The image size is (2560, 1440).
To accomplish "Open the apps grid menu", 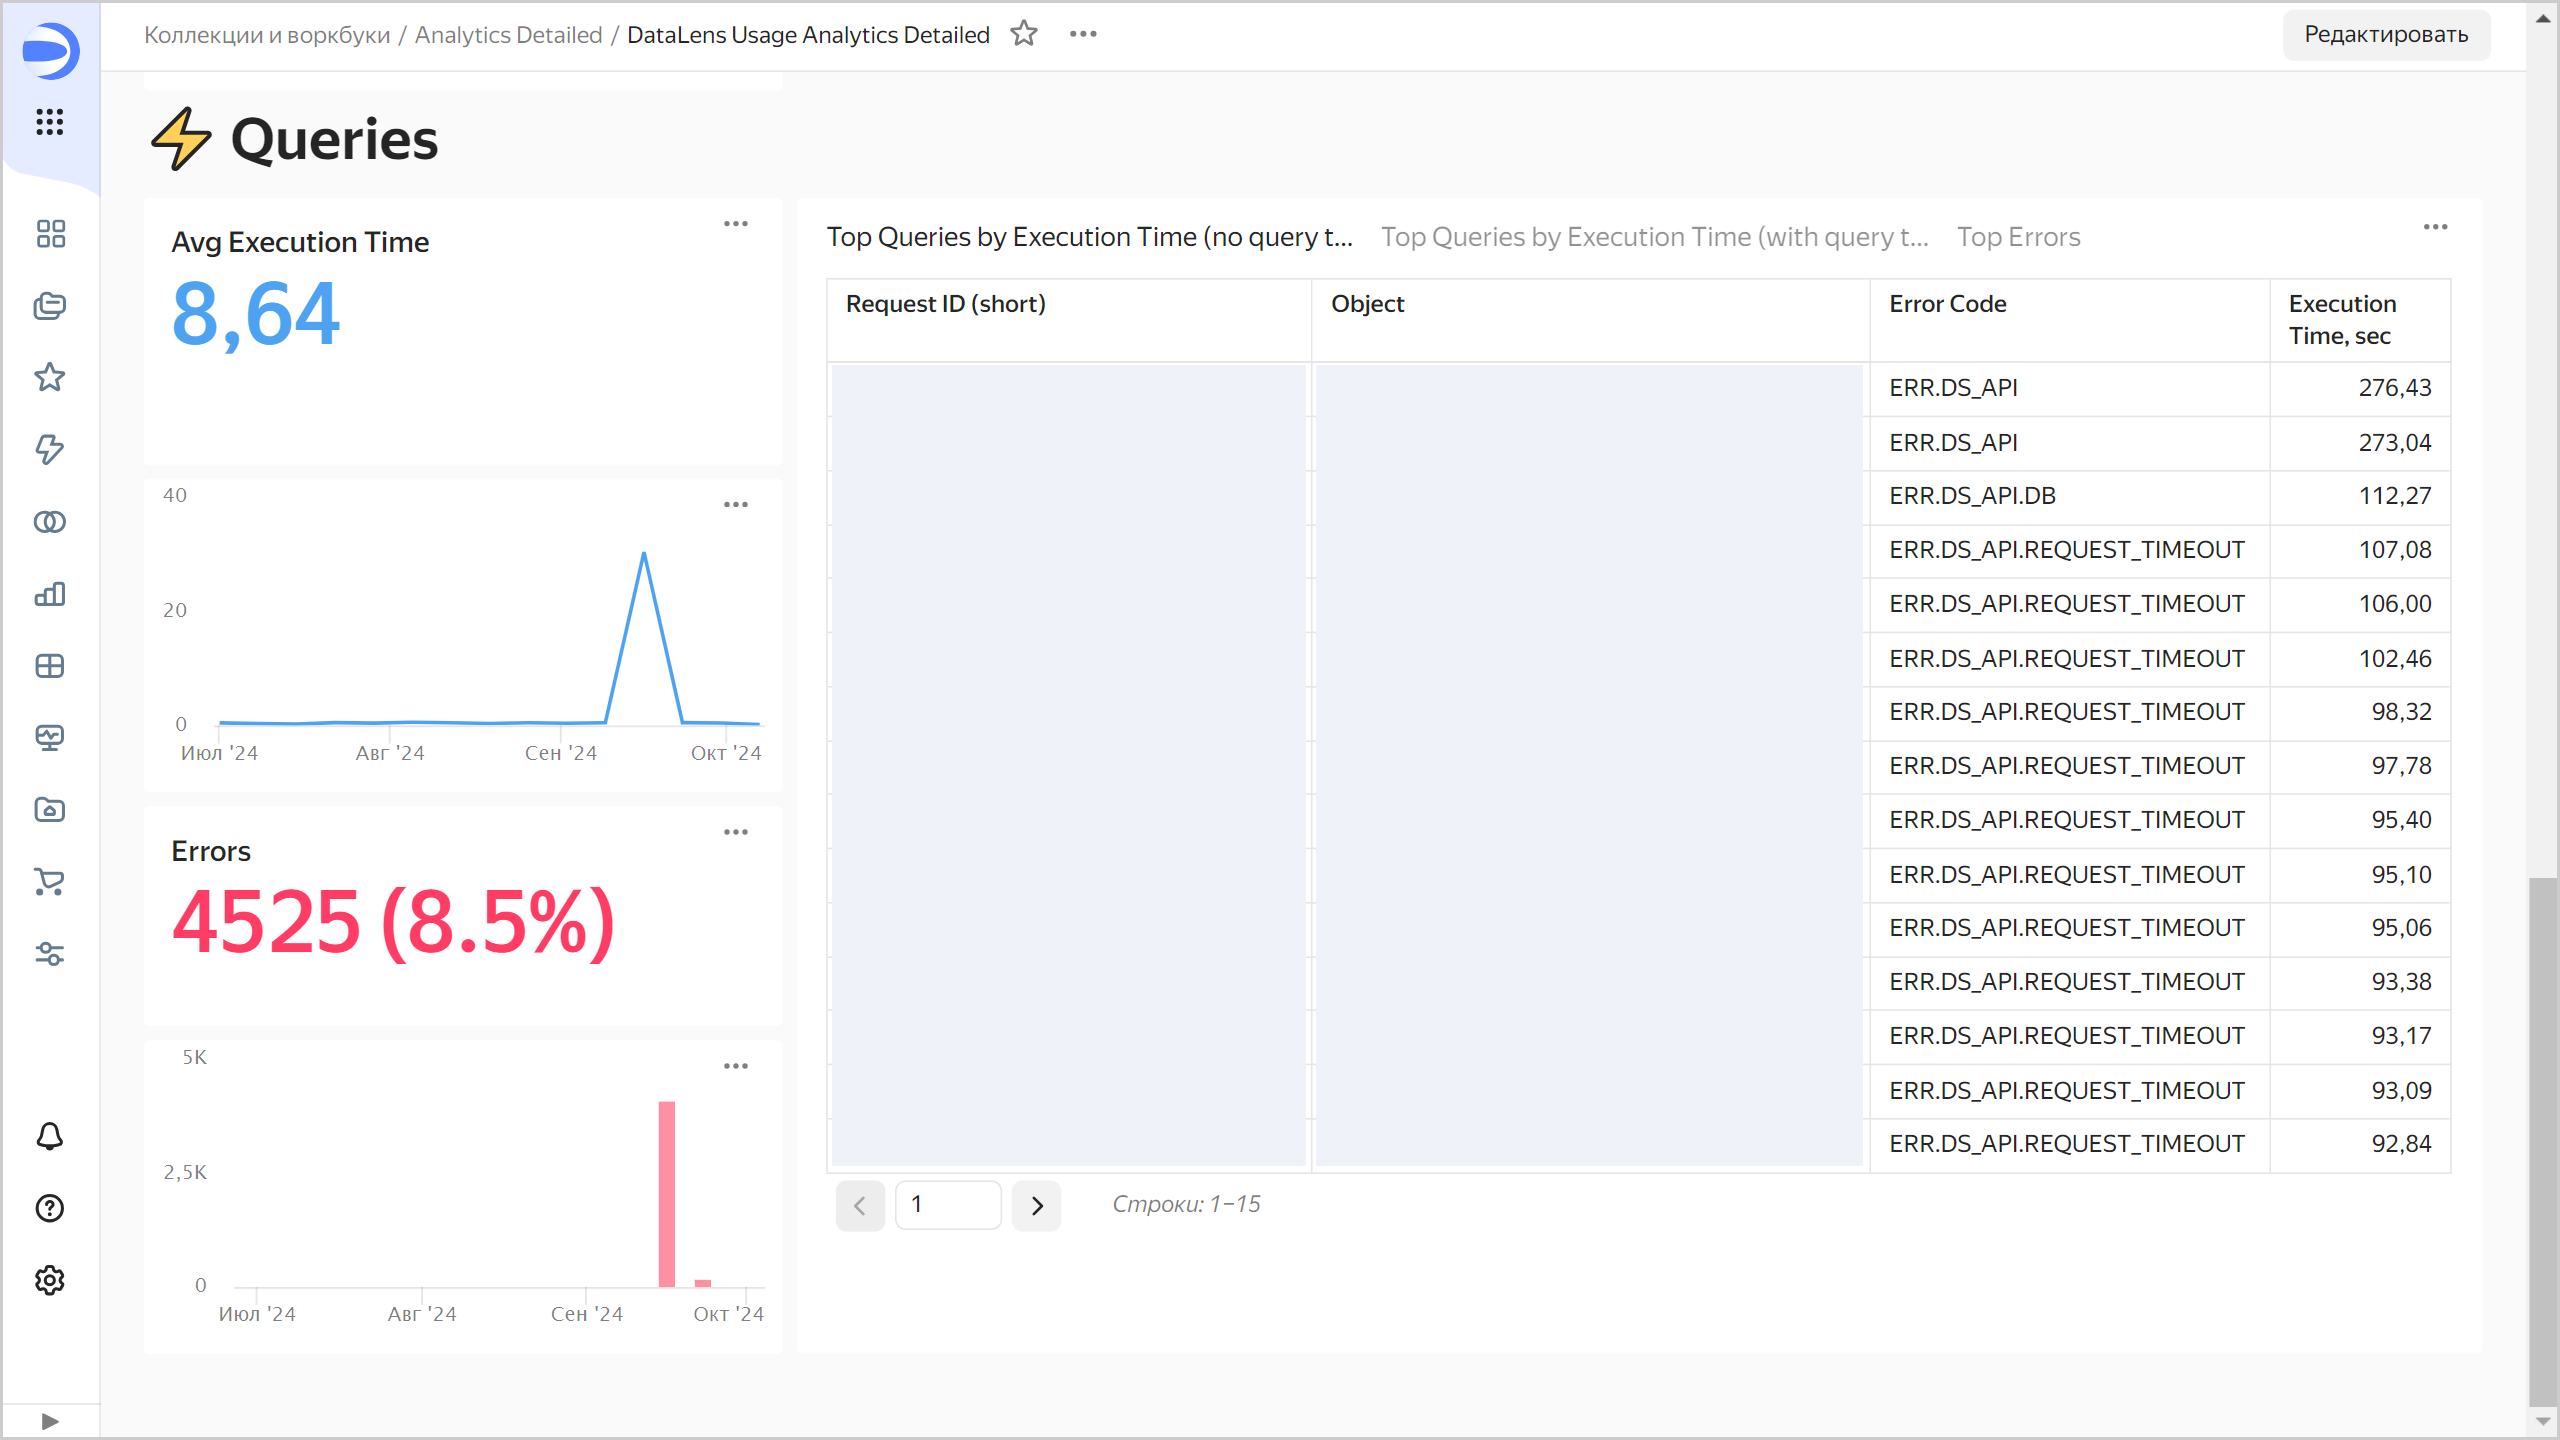I will tap(49, 122).
